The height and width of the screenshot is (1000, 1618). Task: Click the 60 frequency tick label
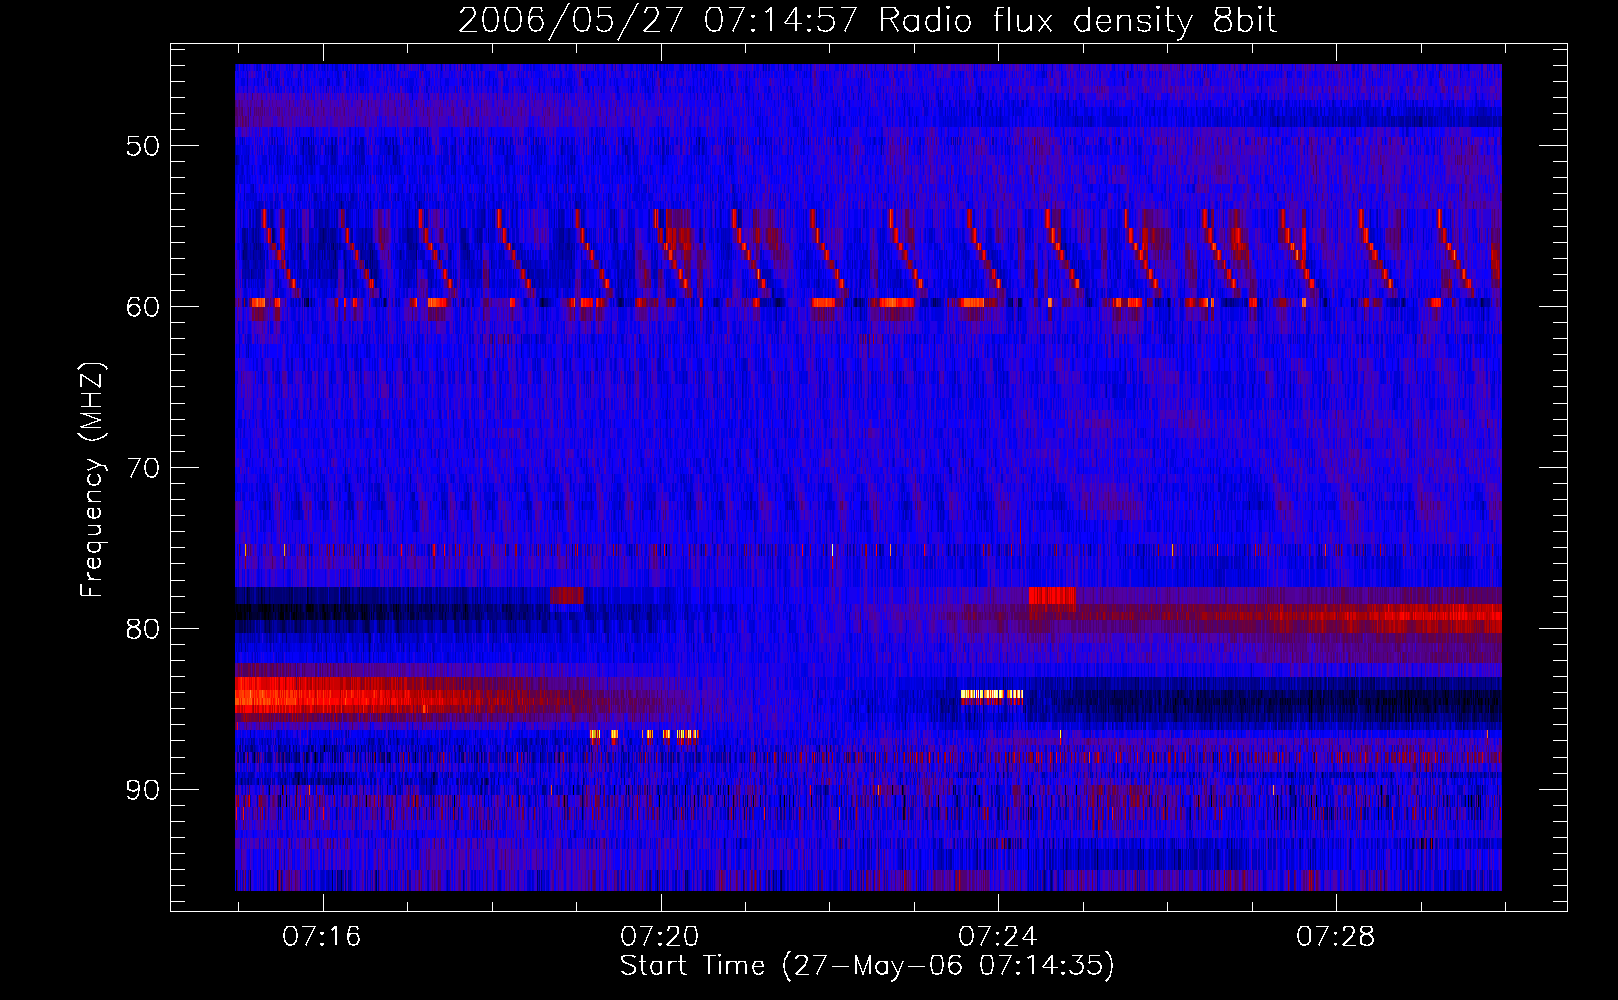[x=143, y=307]
